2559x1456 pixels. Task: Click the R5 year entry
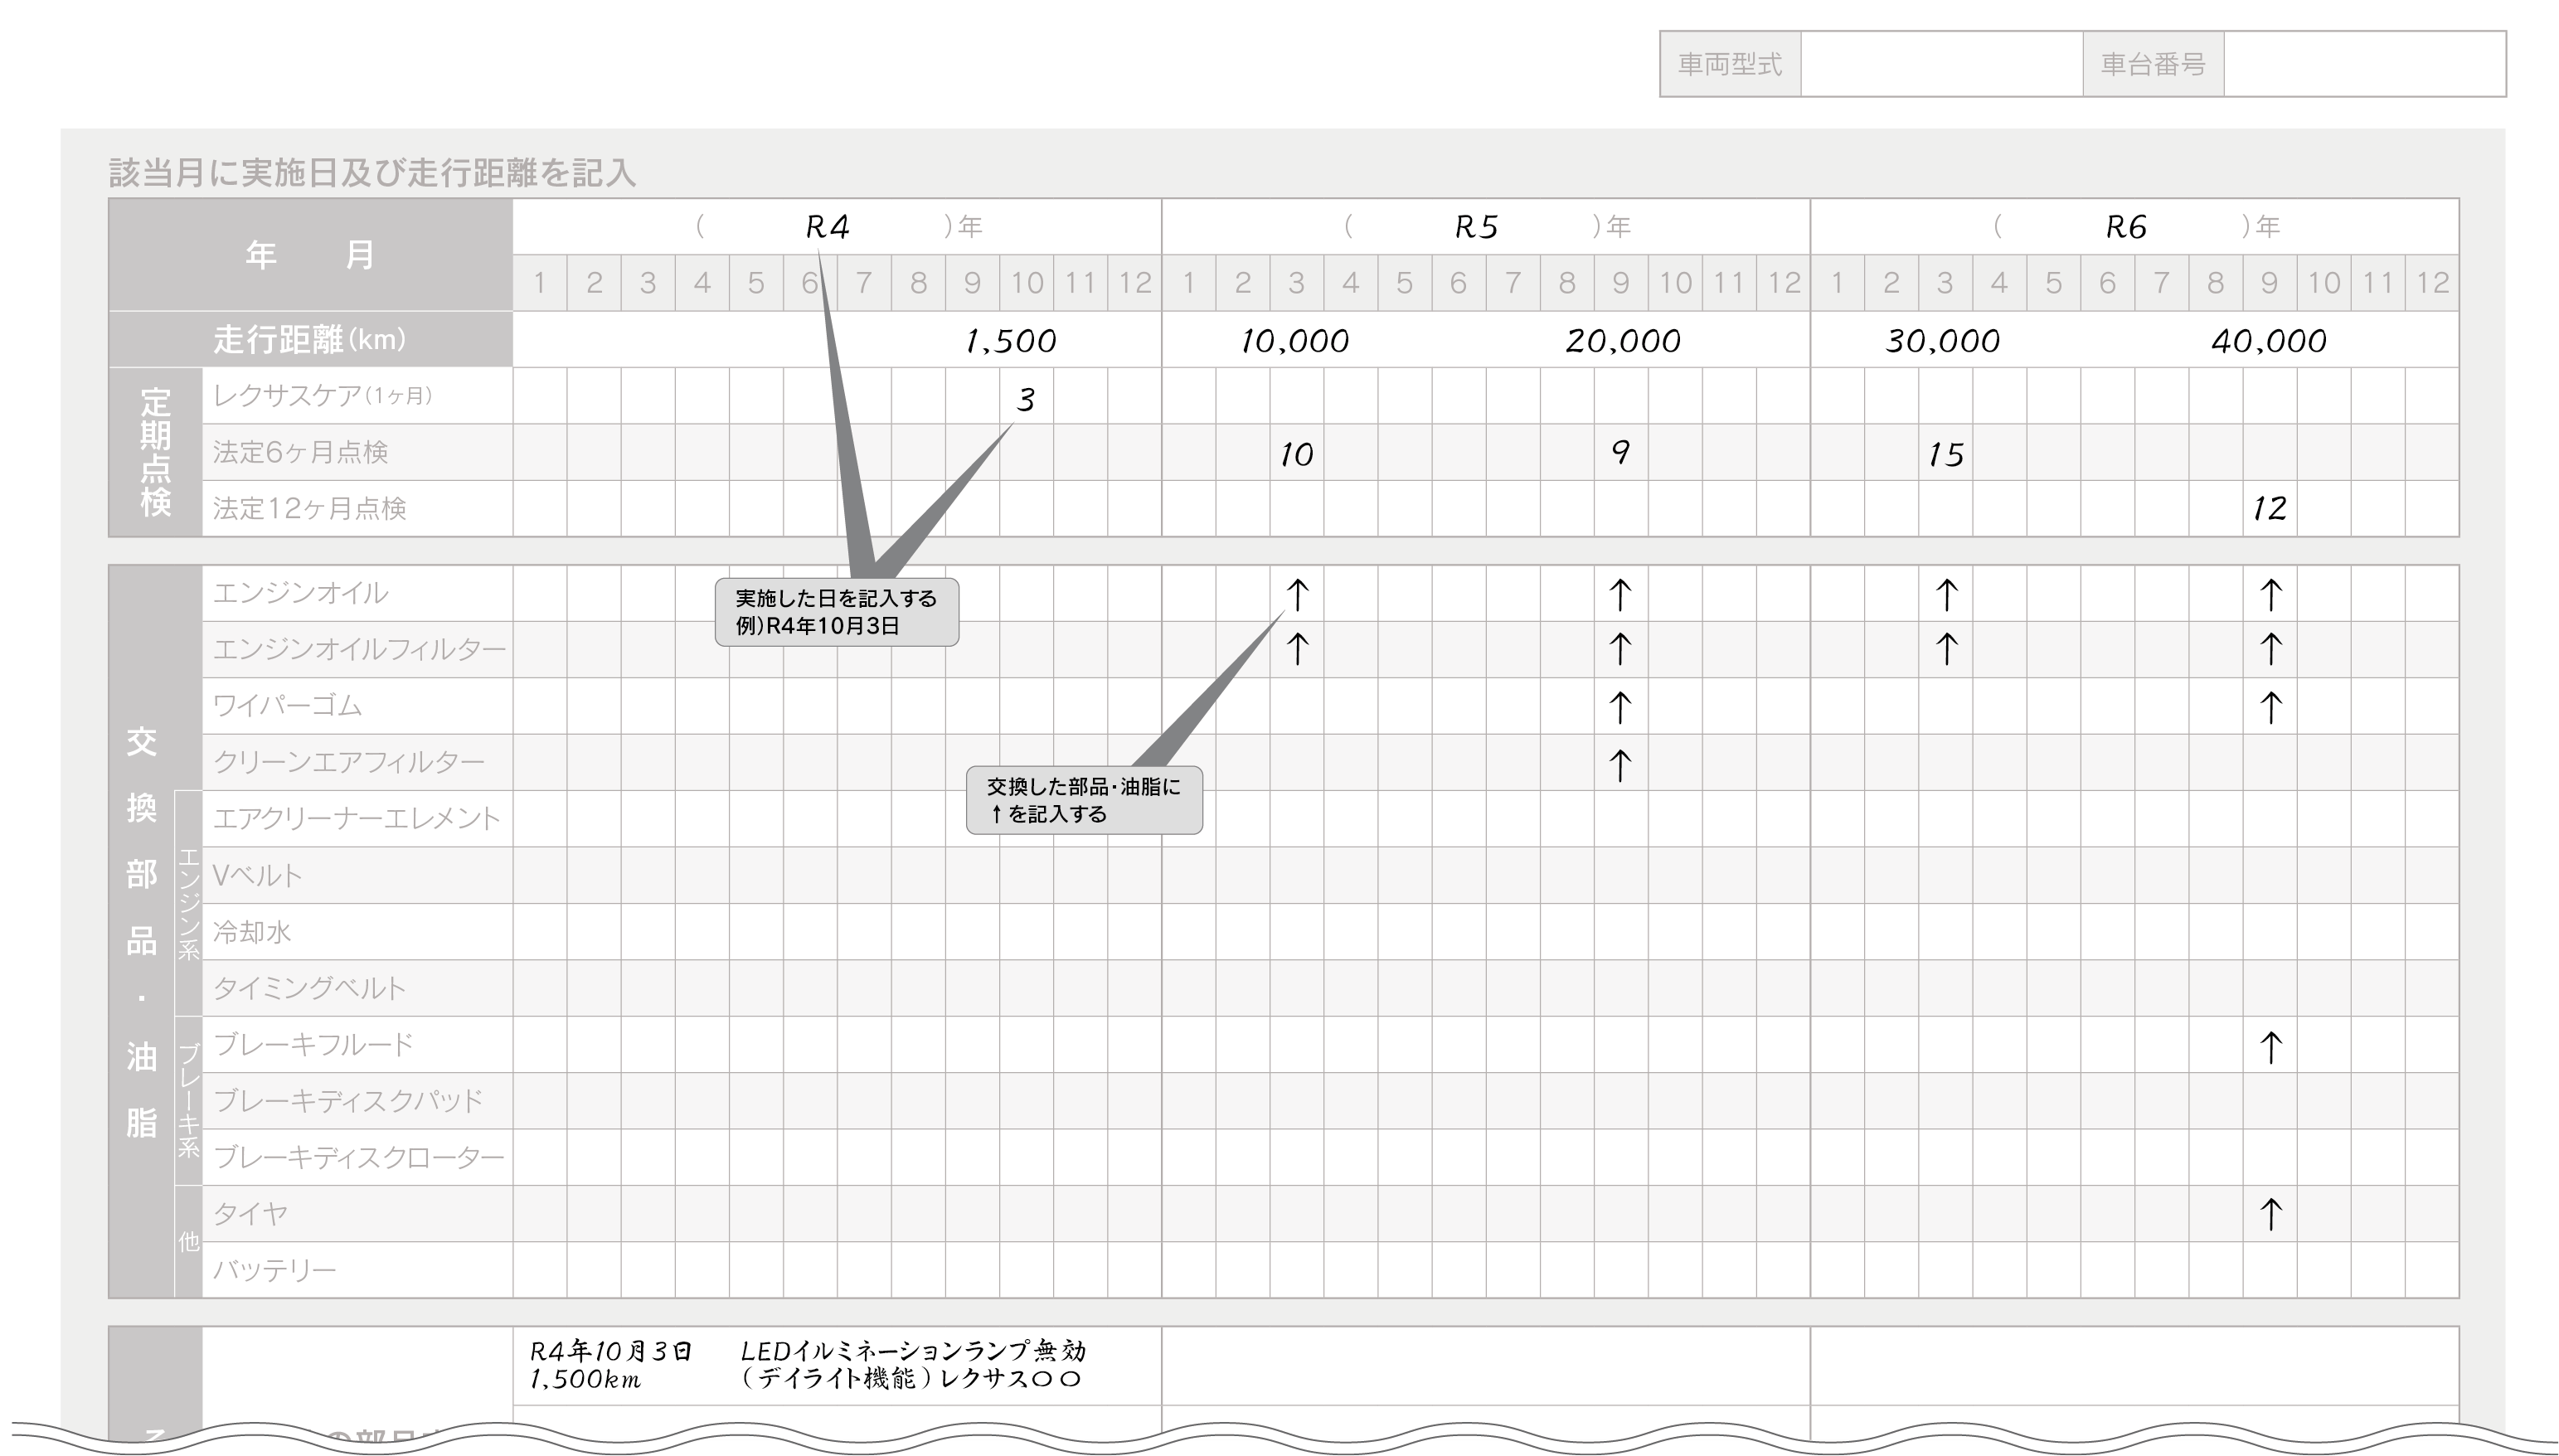pos(1476,227)
